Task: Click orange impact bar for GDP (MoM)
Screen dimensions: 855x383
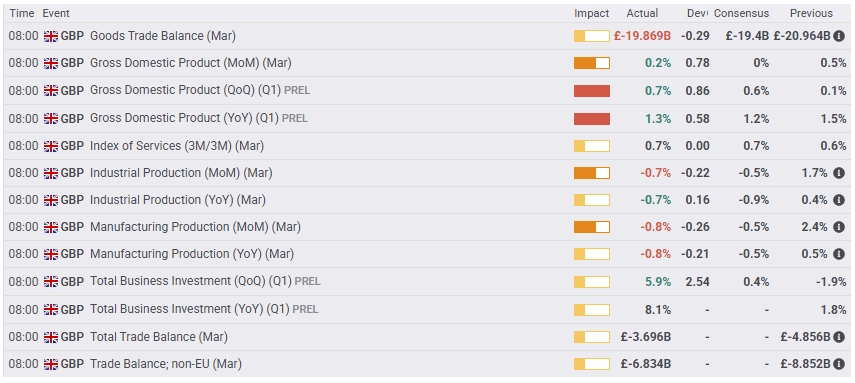Action: (592, 63)
